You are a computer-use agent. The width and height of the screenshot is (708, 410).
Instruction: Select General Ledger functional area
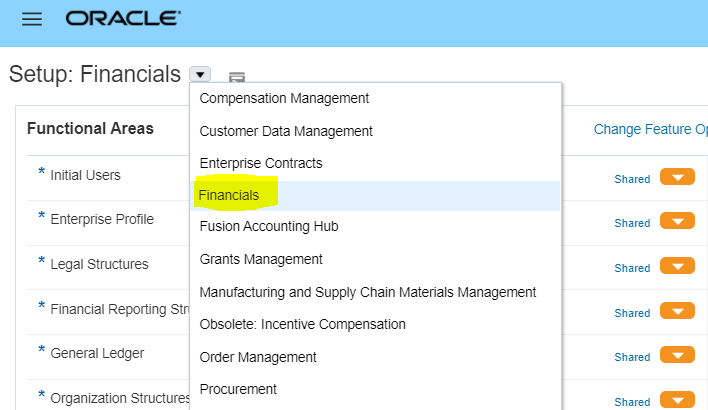coord(97,353)
